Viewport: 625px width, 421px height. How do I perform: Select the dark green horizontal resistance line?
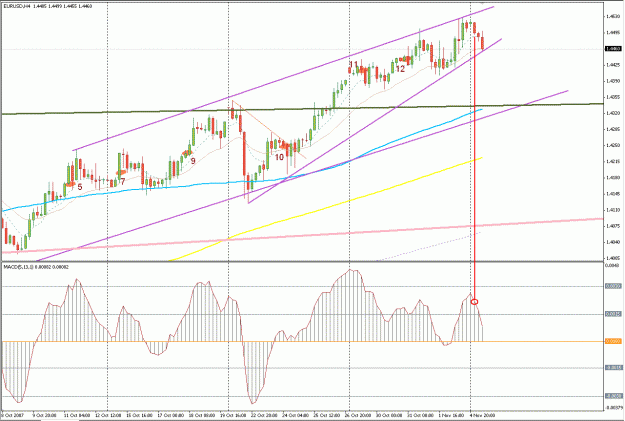tap(303, 108)
